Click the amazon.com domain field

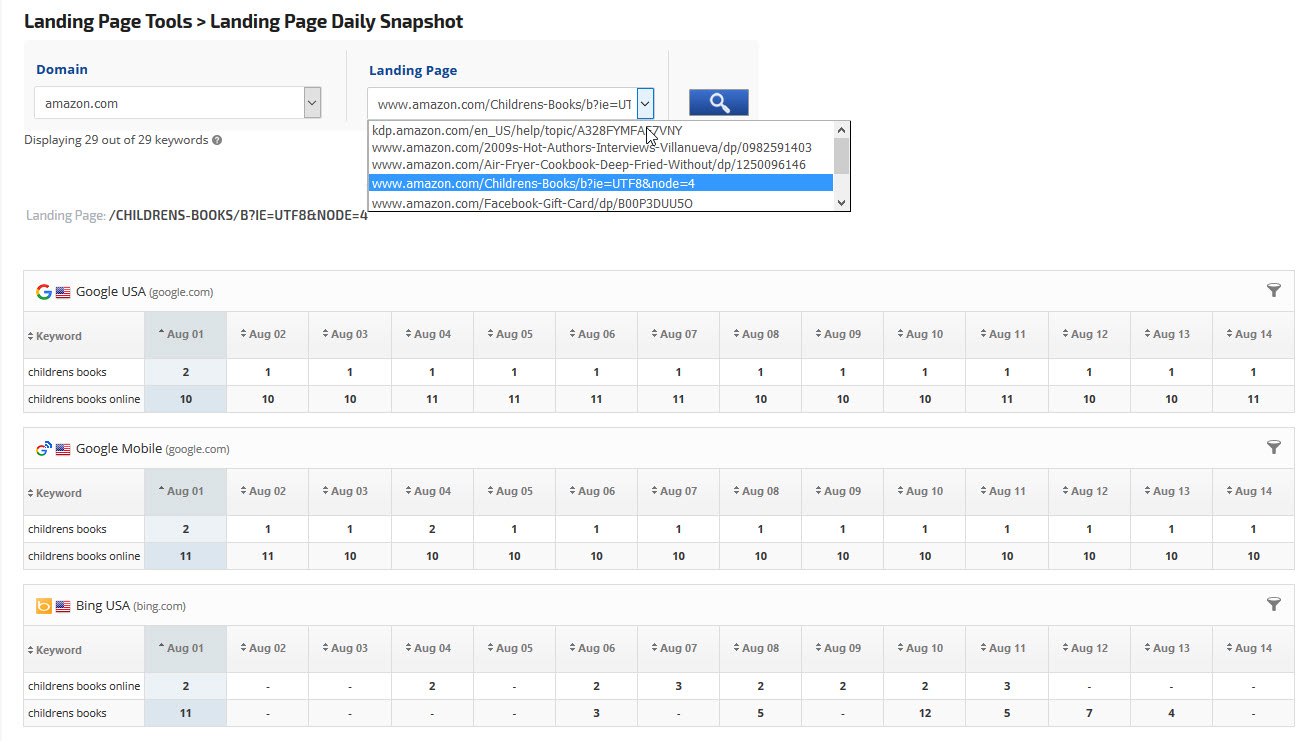168,103
